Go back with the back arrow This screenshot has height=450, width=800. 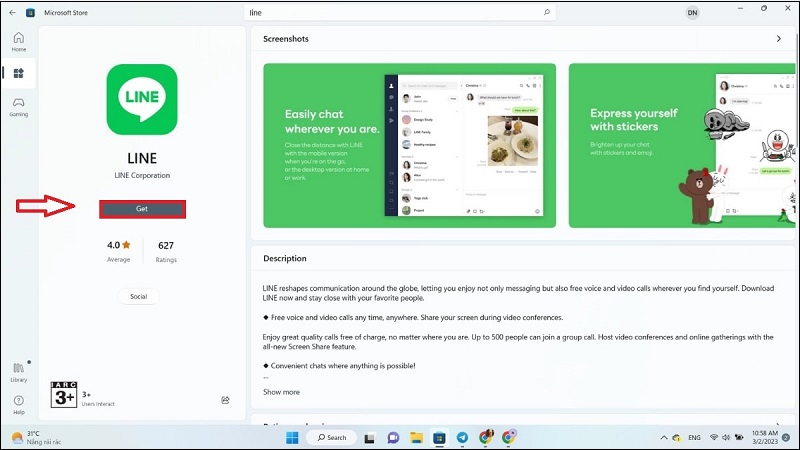(x=12, y=12)
